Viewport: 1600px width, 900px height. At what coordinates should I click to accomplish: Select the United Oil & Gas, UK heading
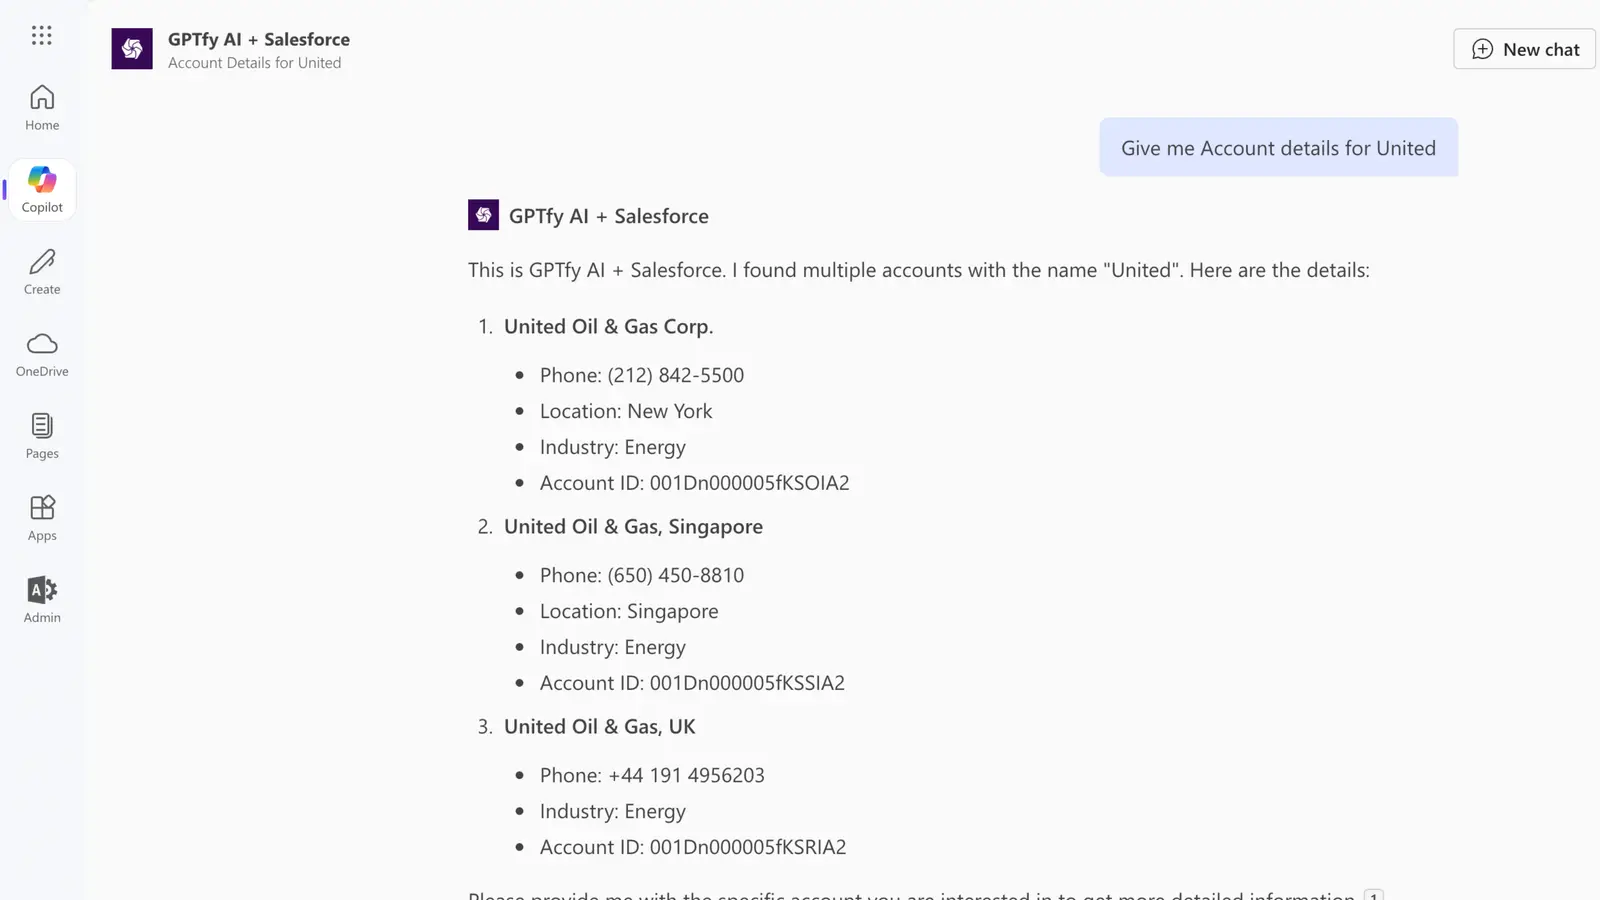[x=599, y=727]
